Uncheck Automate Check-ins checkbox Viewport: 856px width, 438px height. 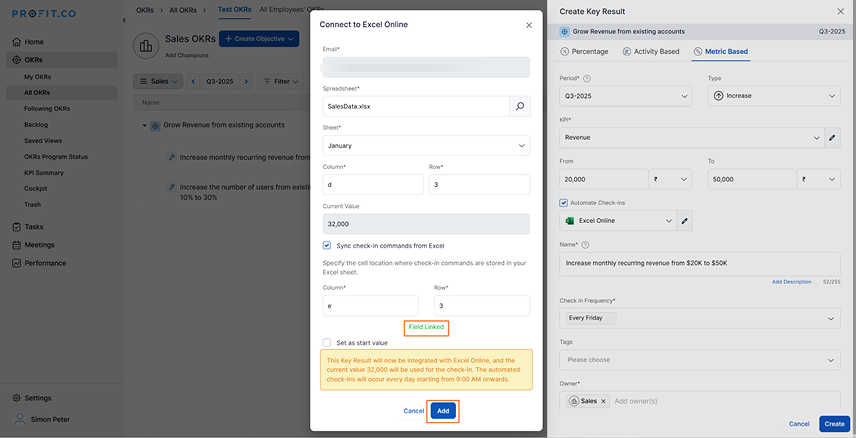pyautogui.click(x=563, y=203)
